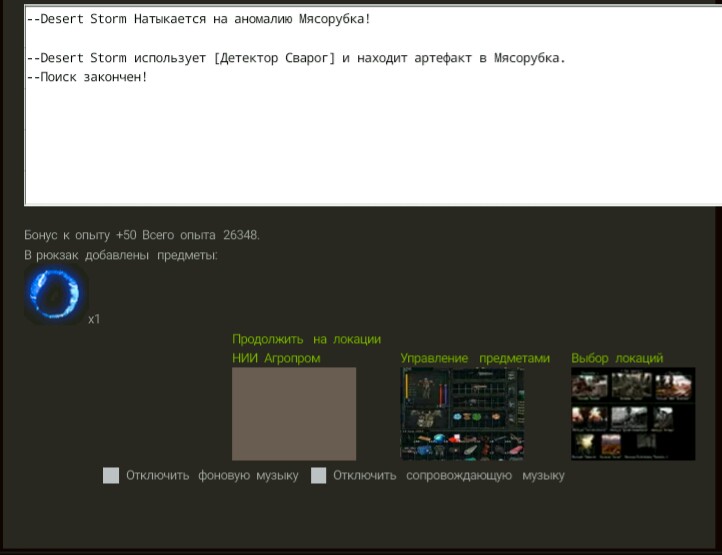The height and width of the screenshot is (555, 722).
Task: Click the x1 item quantity label
Action: coord(94,319)
